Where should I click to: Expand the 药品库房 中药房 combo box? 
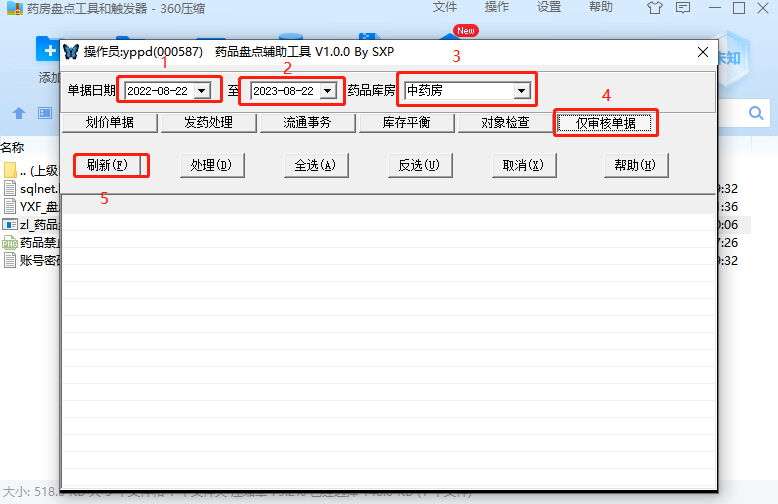click(521, 91)
